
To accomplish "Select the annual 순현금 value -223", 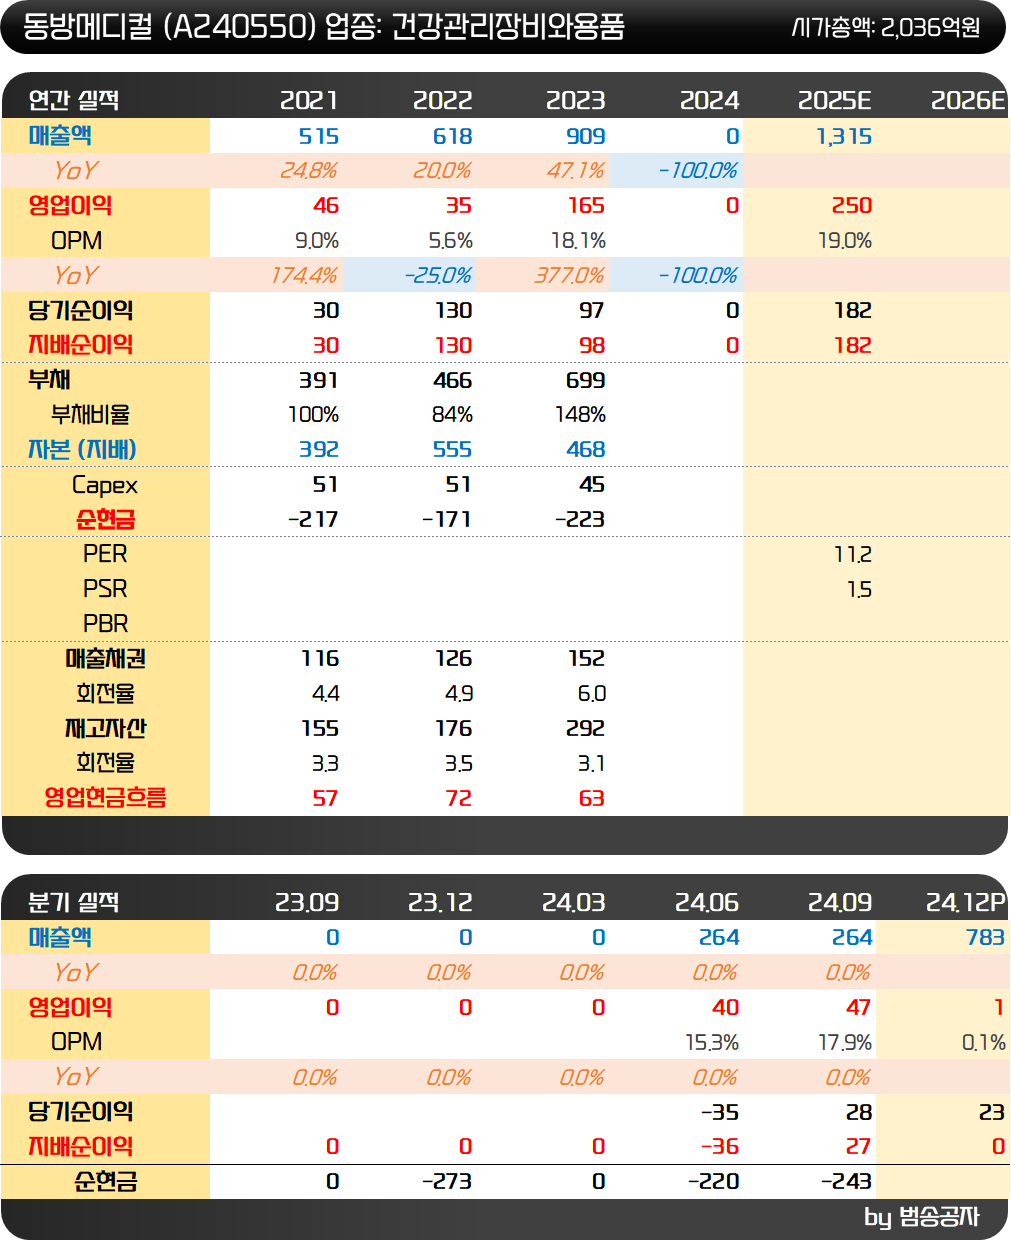I will point(580,520).
